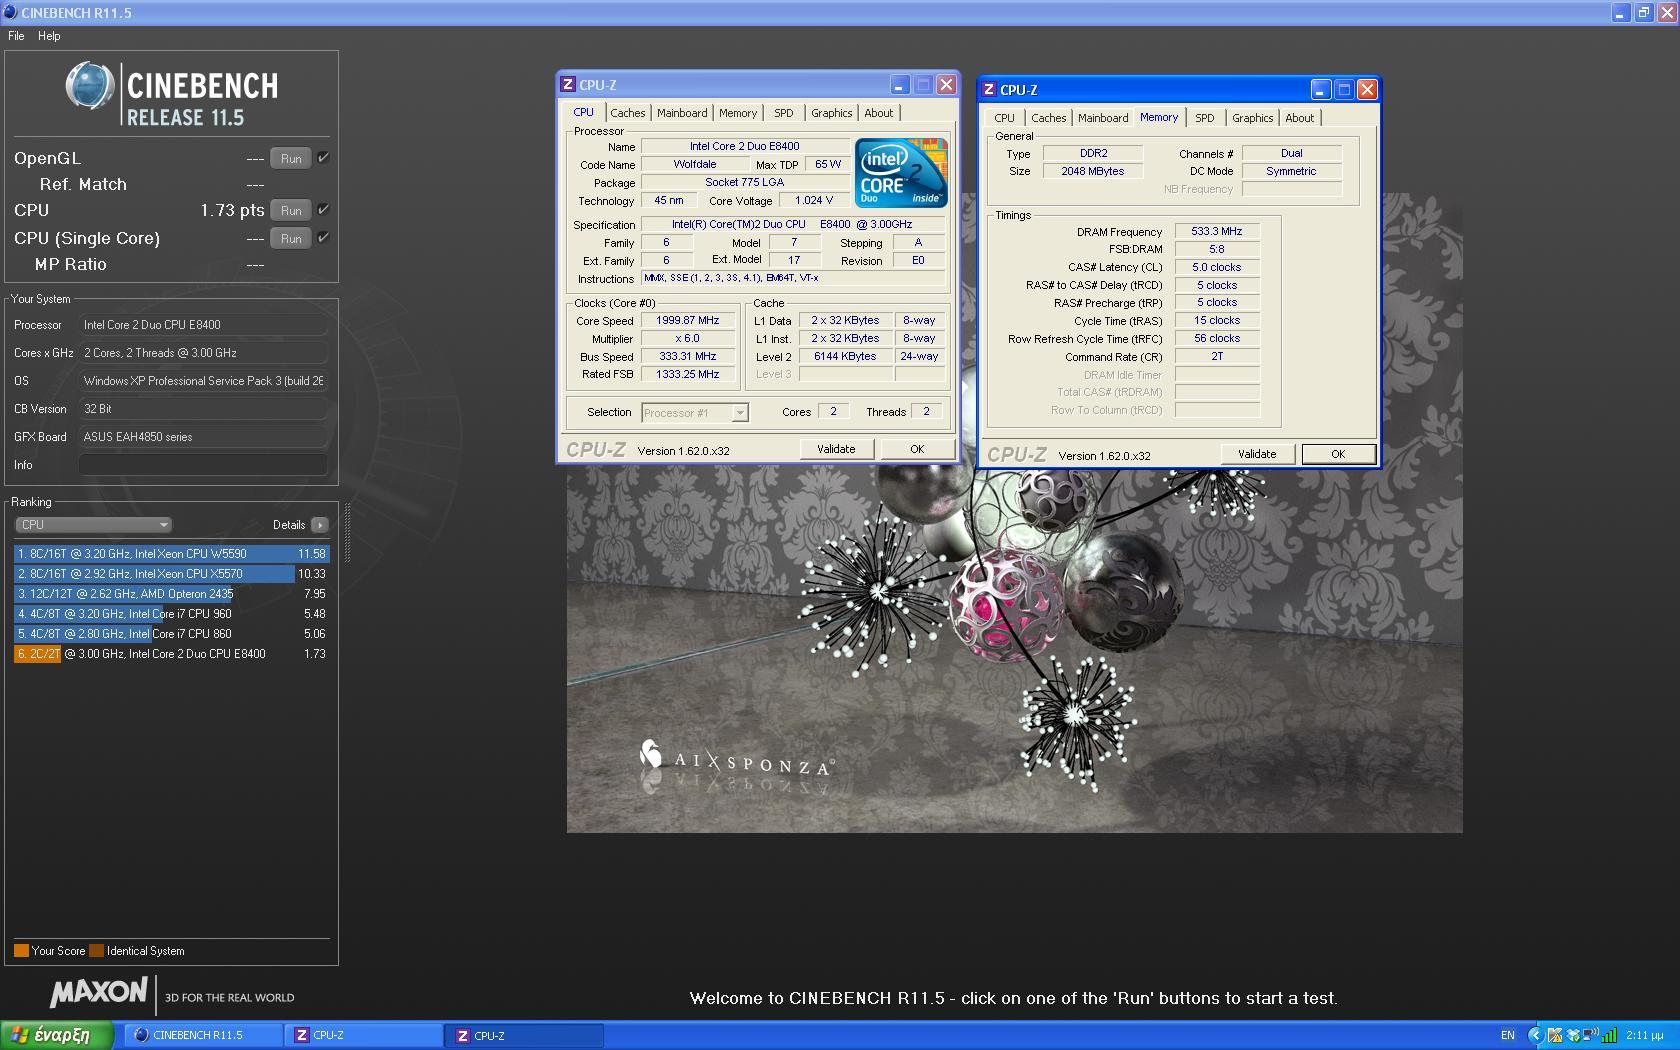The height and width of the screenshot is (1050, 1680).
Task: Run the CPU (Single Core) test
Action: click(291, 238)
